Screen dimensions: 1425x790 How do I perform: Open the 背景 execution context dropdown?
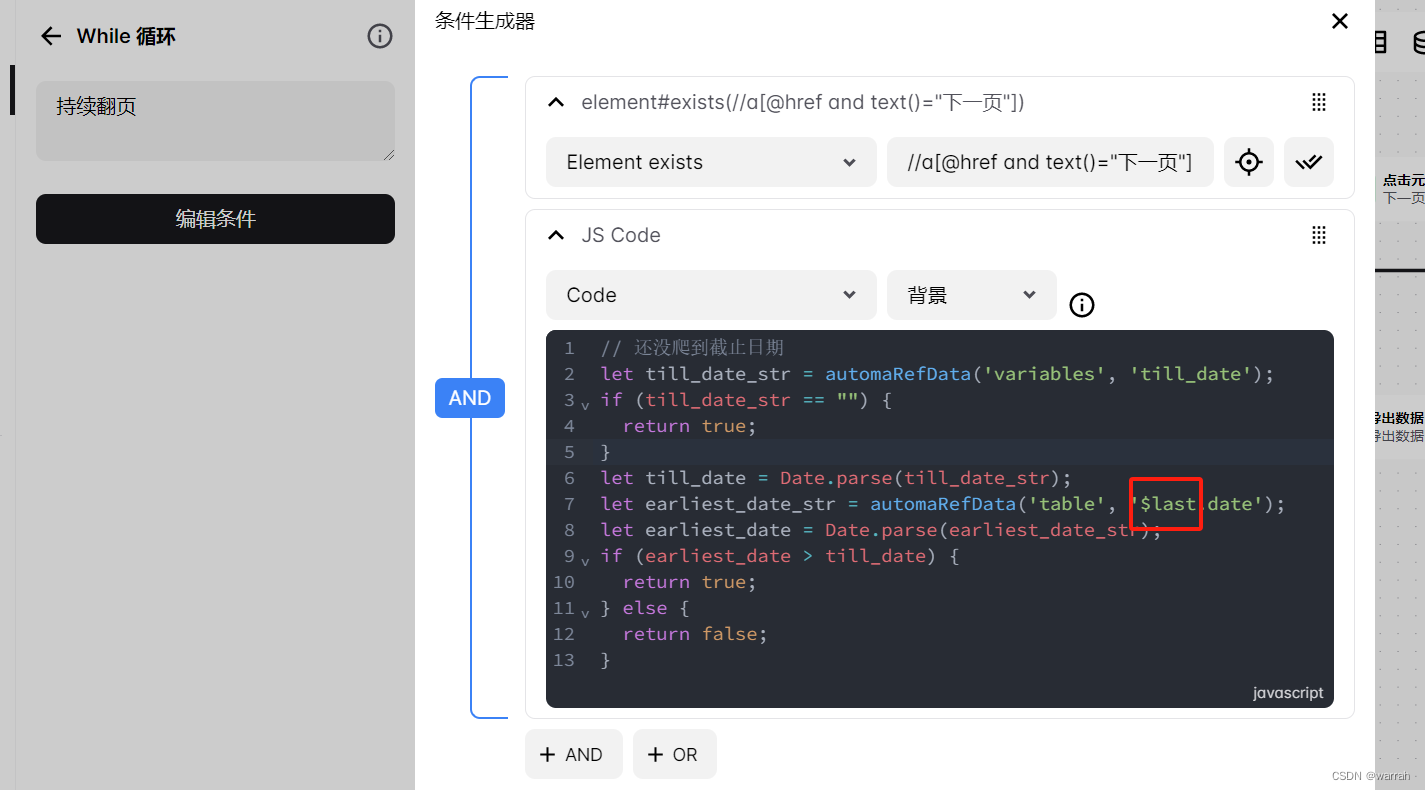(970, 295)
